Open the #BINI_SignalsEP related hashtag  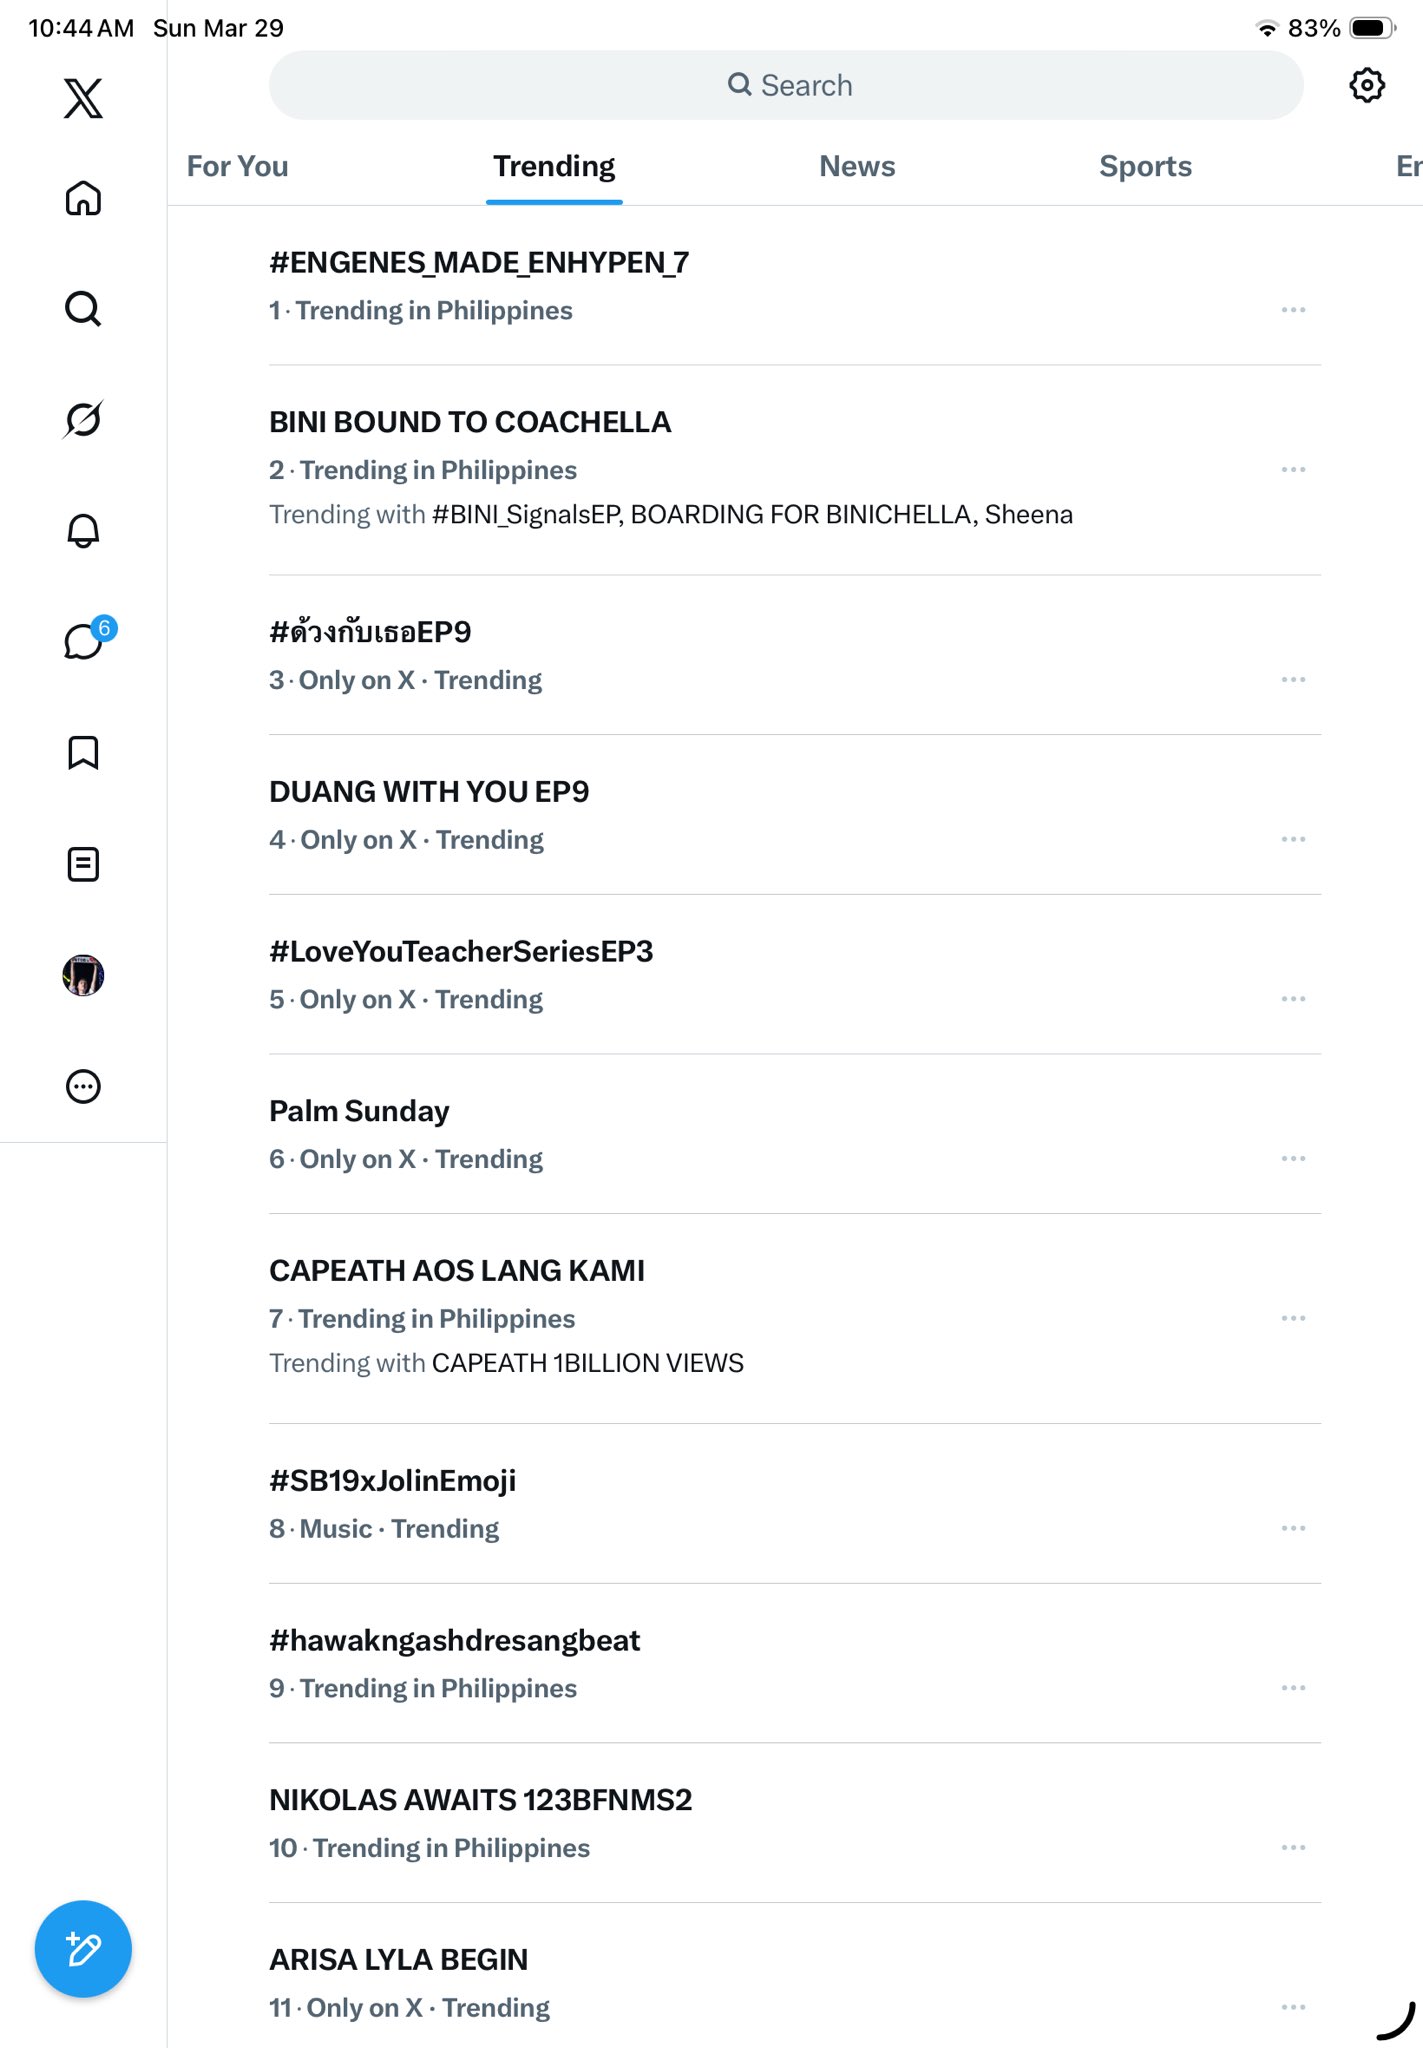(x=527, y=514)
